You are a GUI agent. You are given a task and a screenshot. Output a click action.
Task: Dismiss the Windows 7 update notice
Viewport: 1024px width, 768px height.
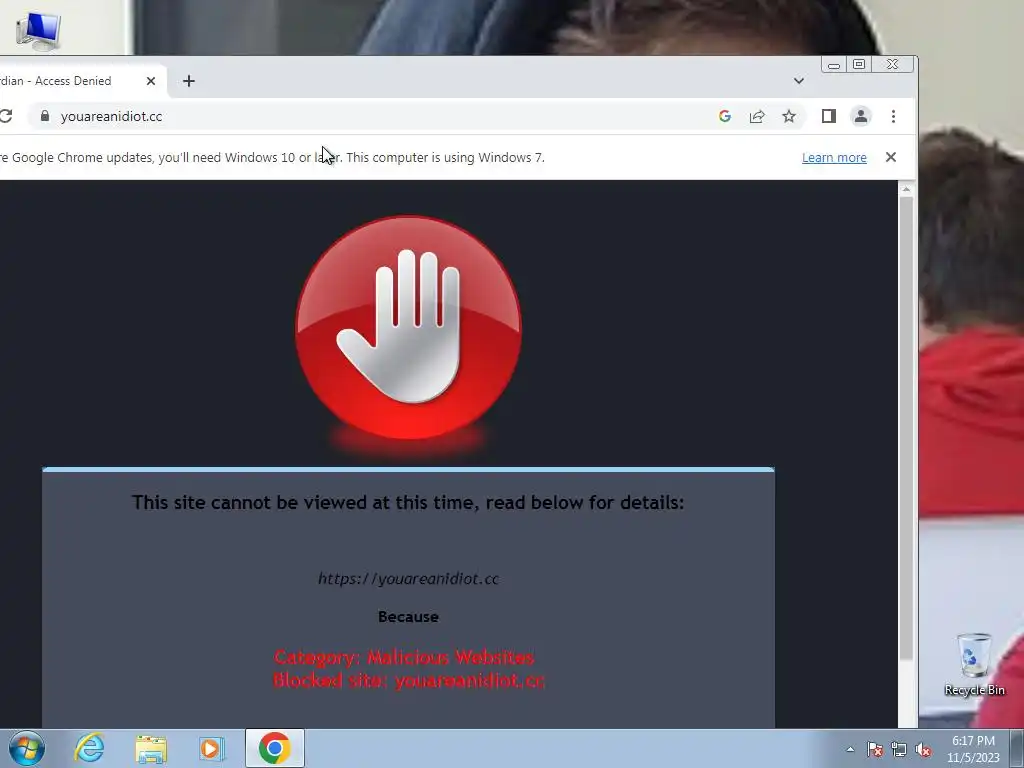pos(891,157)
